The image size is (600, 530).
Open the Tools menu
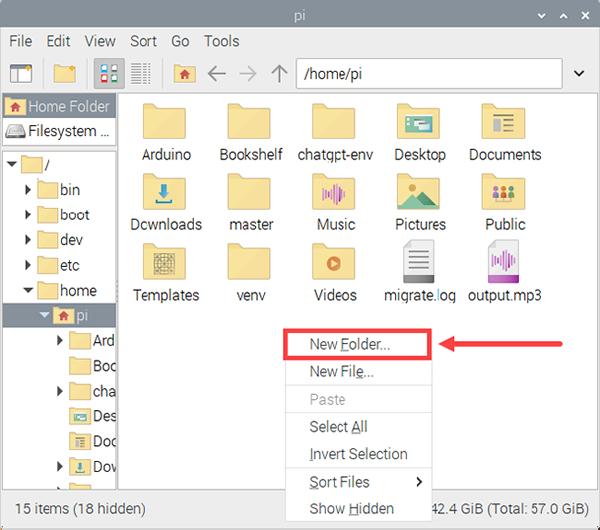(222, 41)
